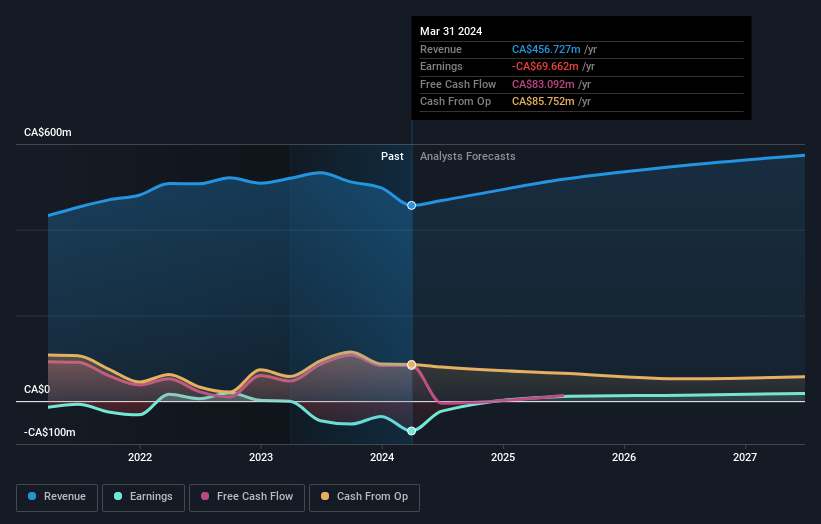Toggle the Revenue legend button
The width and height of the screenshot is (821, 524).
pos(57,497)
